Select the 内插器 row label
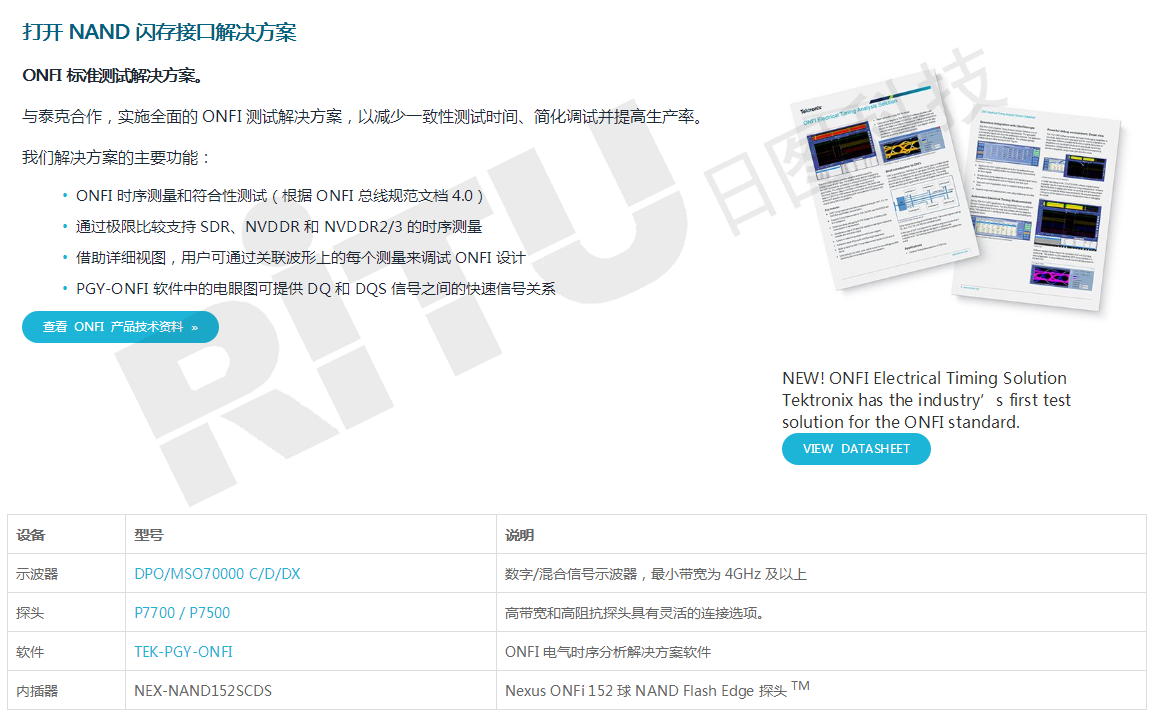 37,691
